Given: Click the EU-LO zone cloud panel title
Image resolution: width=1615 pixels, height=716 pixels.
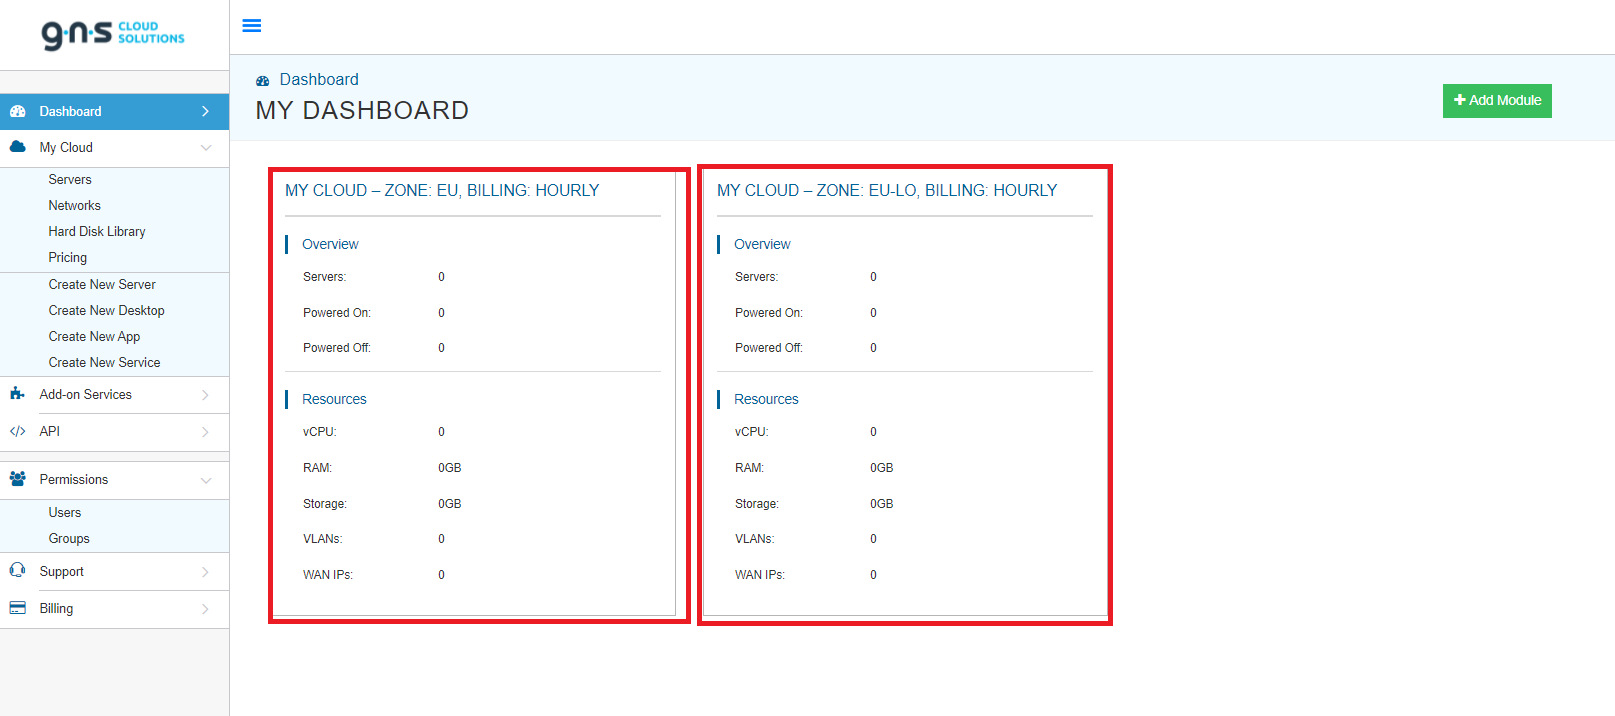Looking at the screenshot, I should point(887,190).
